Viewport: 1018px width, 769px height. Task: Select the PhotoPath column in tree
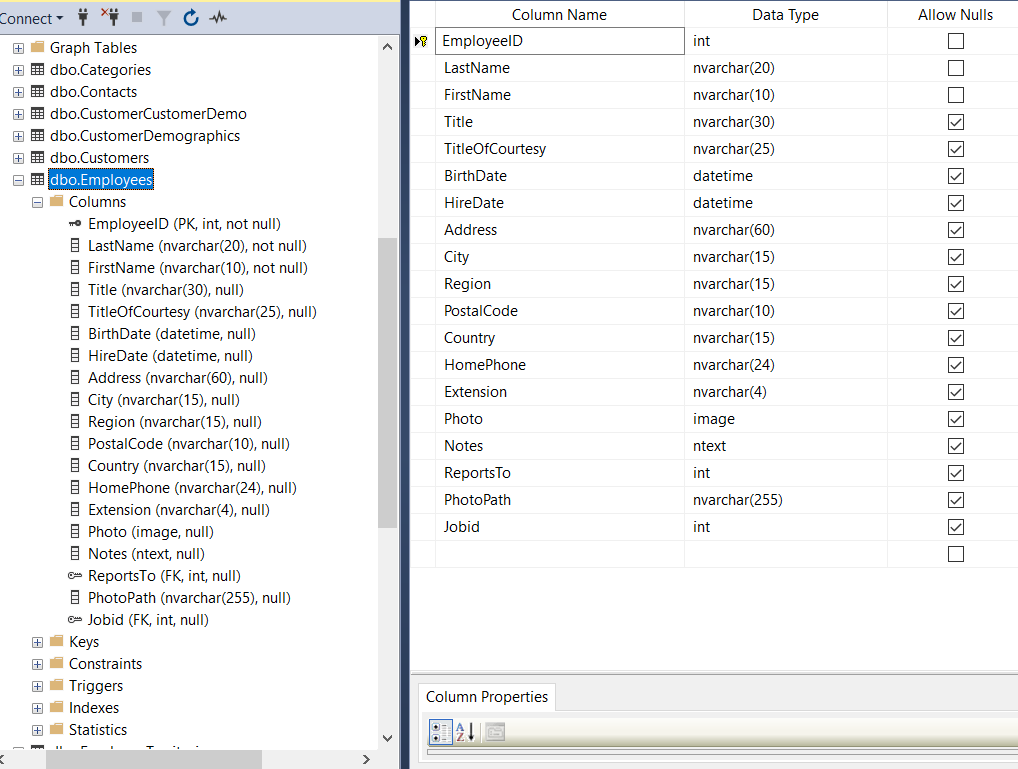pyautogui.click(x=189, y=598)
